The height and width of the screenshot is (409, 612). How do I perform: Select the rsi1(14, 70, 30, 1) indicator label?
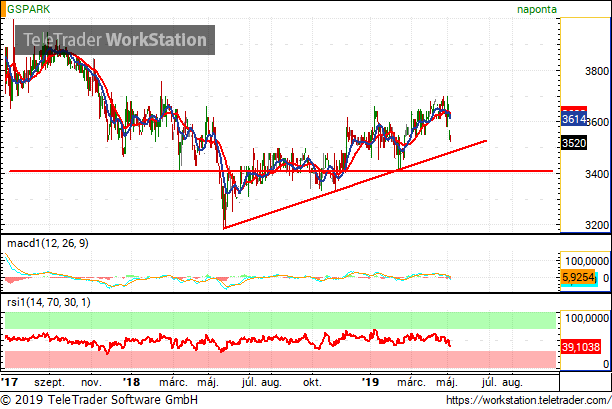[x=49, y=302]
